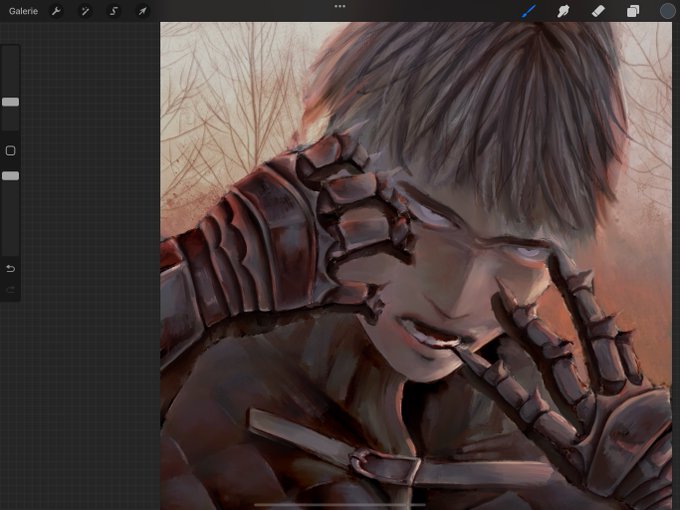
Task: Open the Actions wrench menu
Action: pos(56,11)
